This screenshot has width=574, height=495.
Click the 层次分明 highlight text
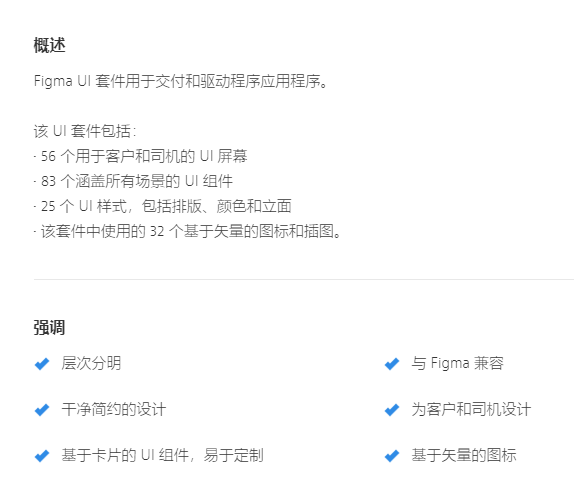coord(91,363)
